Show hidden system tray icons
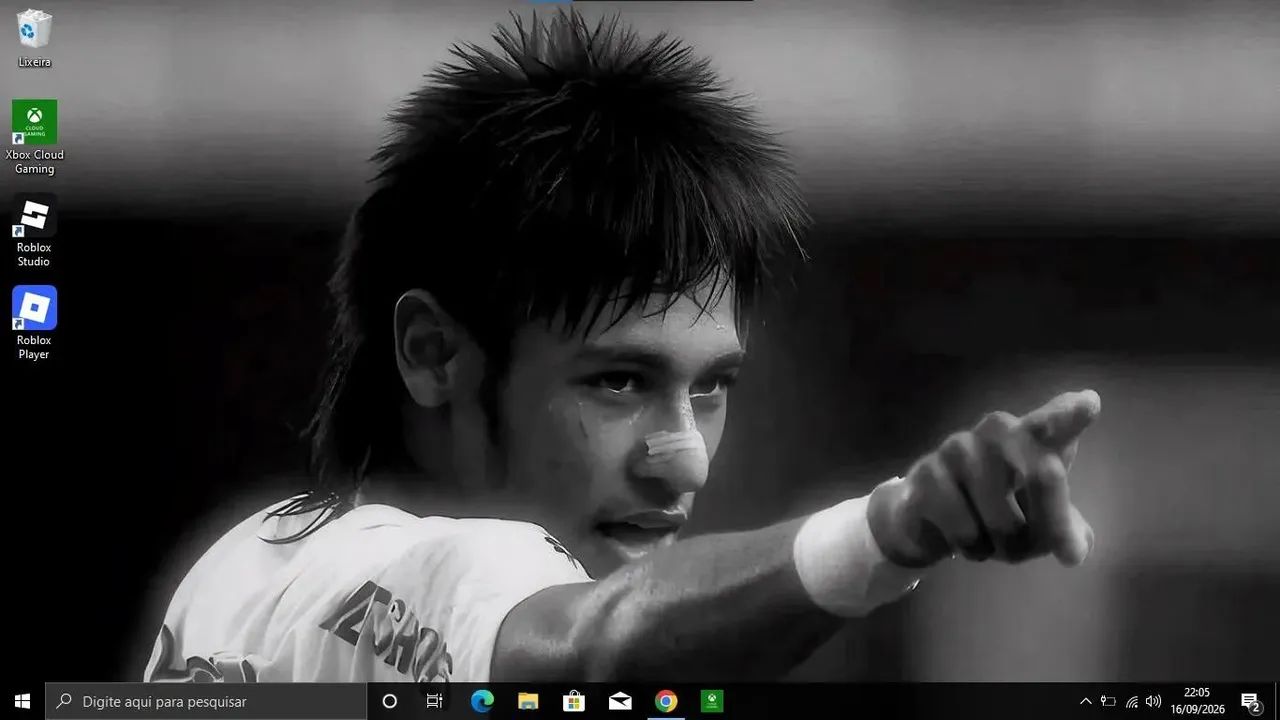Image resolution: width=1280 pixels, height=720 pixels. [1086, 701]
